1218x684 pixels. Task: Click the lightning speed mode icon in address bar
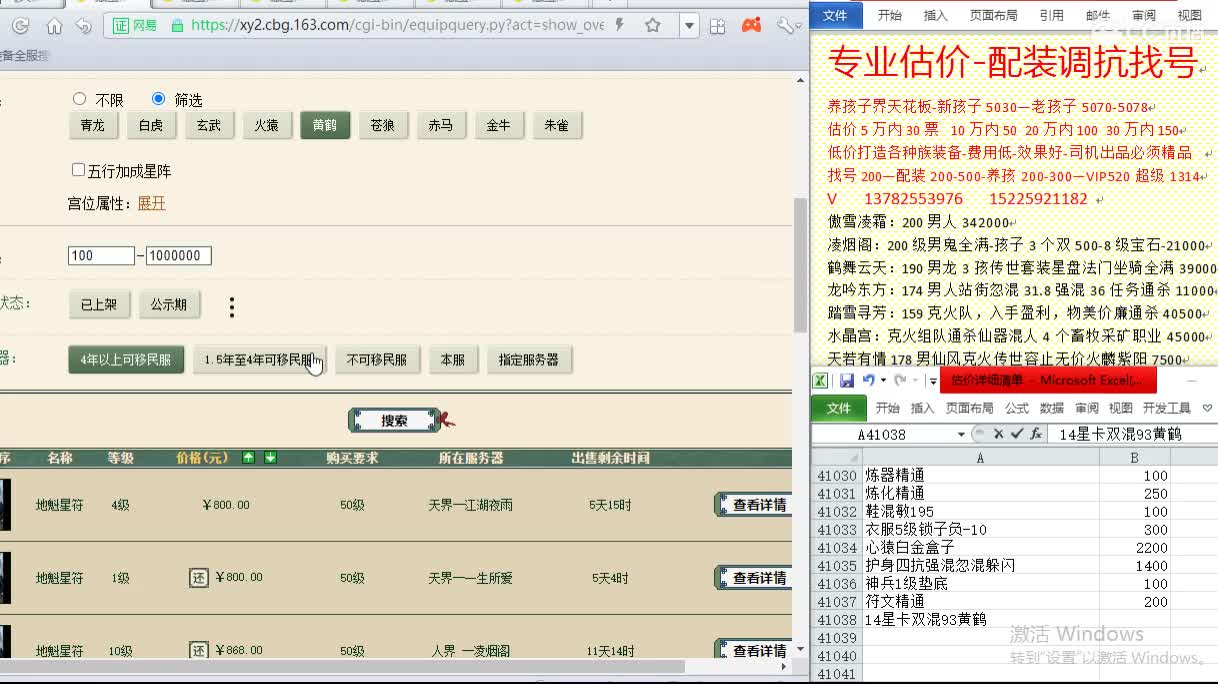coord(621,25)
